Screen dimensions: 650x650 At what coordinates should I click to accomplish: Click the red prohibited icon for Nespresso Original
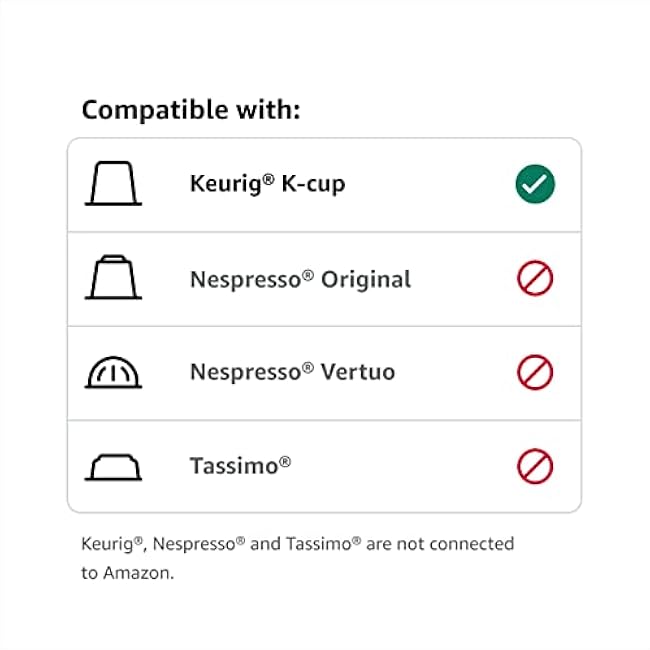(x=535, y=278)
